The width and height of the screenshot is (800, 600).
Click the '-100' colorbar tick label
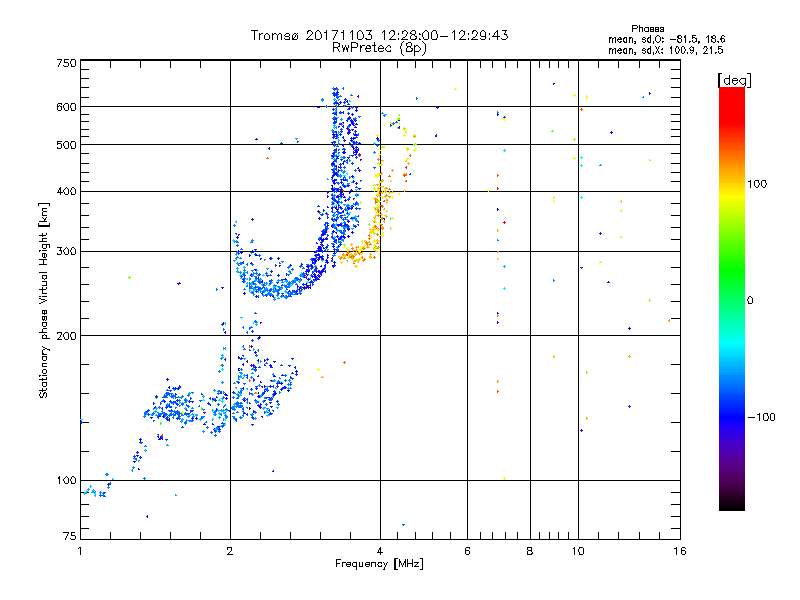click(761, 417)
